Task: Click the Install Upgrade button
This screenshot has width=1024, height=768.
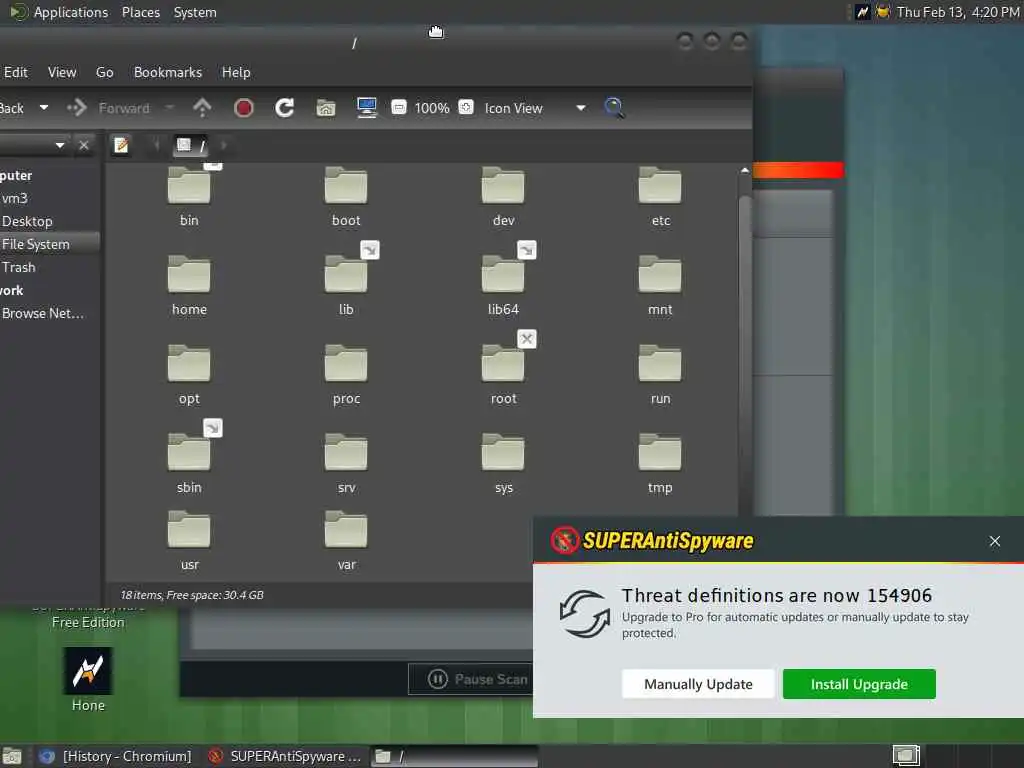Action: [x=859, y=684]
